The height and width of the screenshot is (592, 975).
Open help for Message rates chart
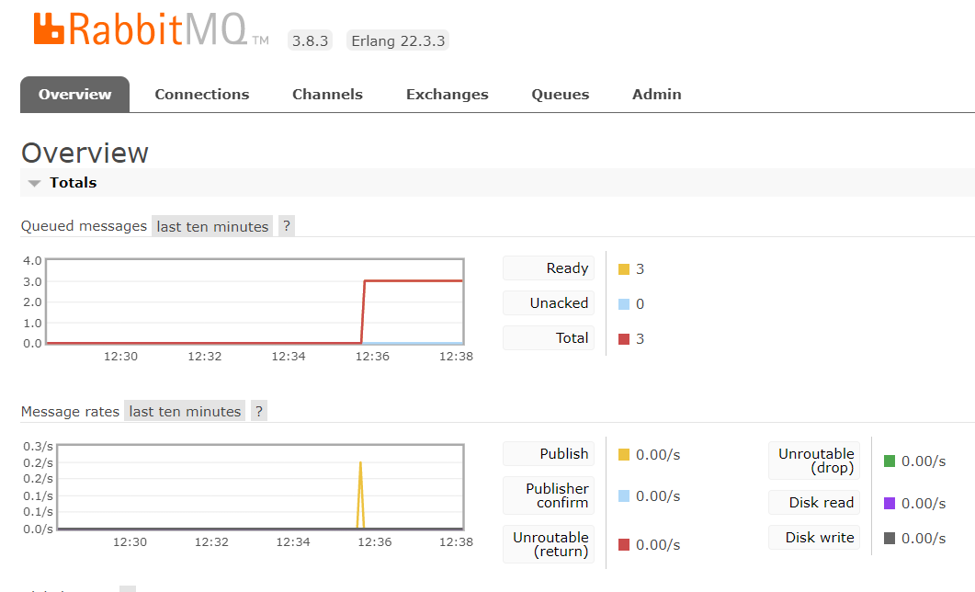(258, 411)
